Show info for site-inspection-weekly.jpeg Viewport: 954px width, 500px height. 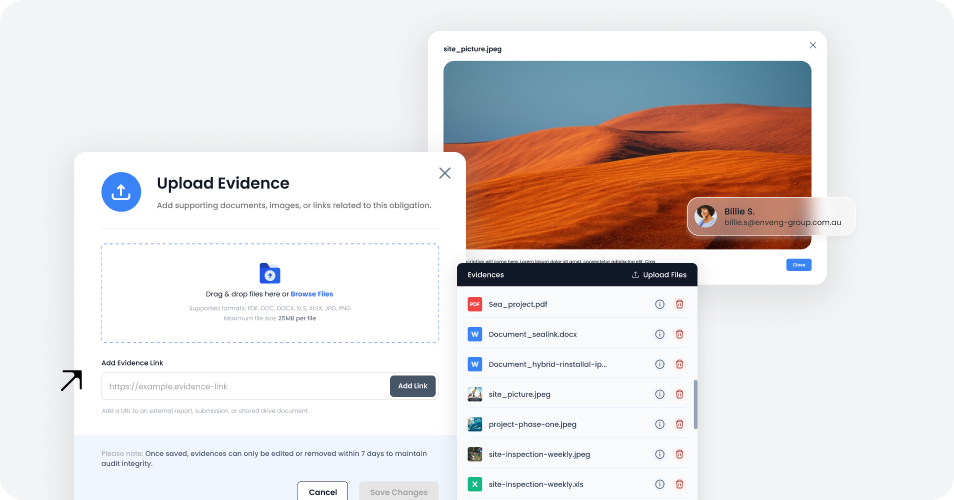660,454
